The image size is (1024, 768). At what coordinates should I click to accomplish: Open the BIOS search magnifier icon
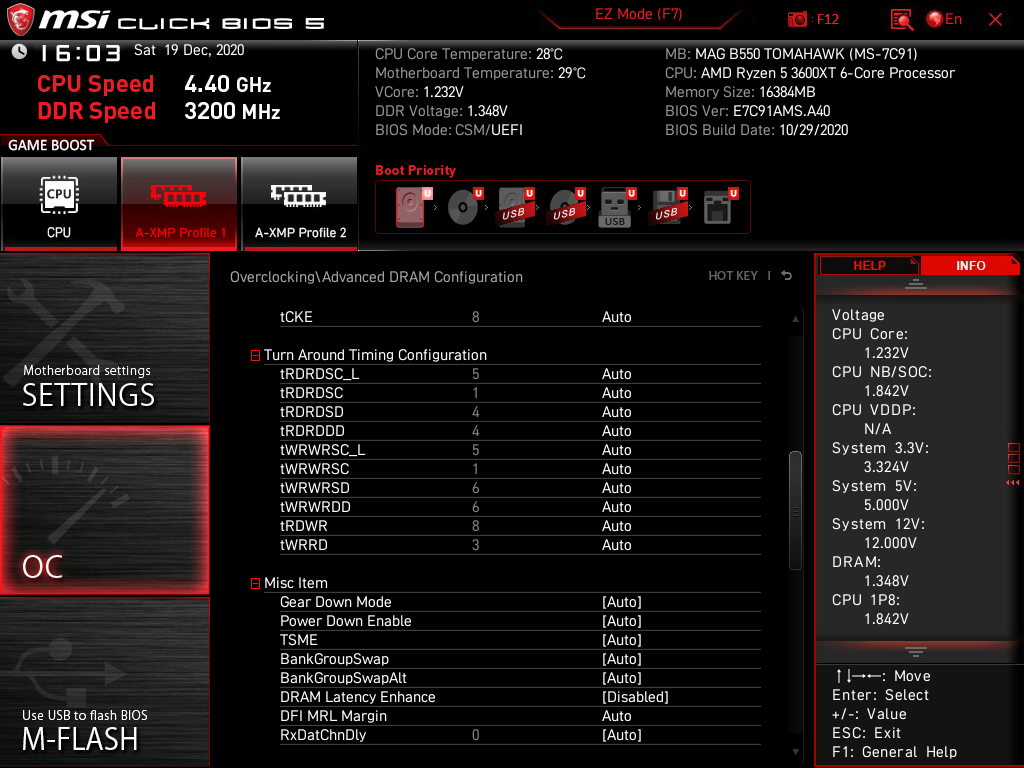click(x=901, y=20)
